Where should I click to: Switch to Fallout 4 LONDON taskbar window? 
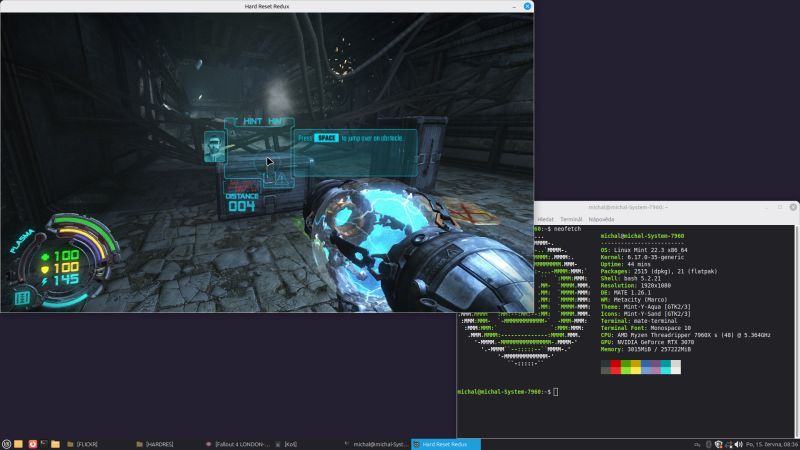point(237,444)
